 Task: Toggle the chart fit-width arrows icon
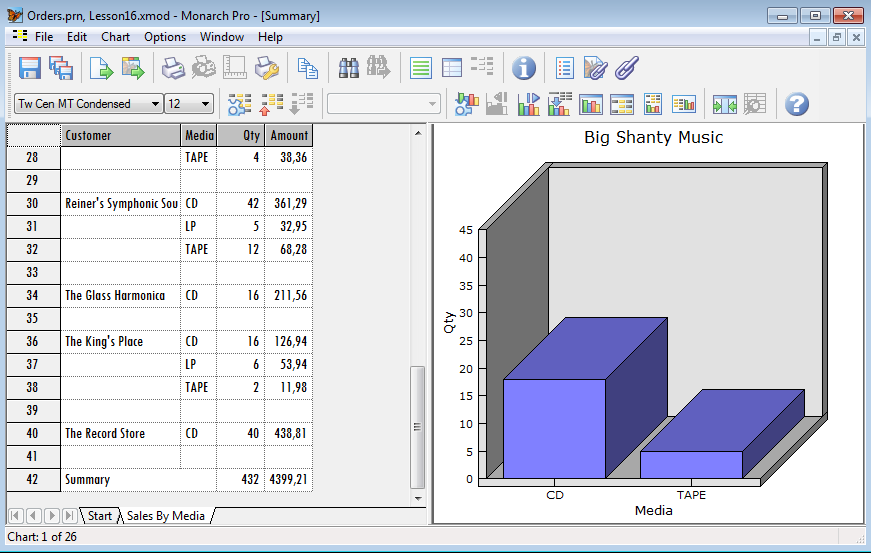point(724,104)
